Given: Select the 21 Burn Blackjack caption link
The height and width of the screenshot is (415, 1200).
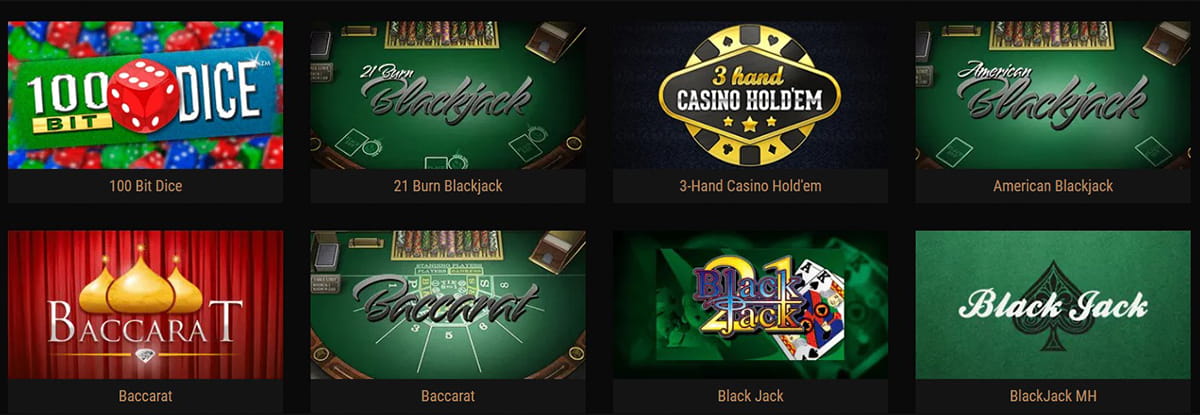Looking at the screenshot, I should tap(447, 185).
